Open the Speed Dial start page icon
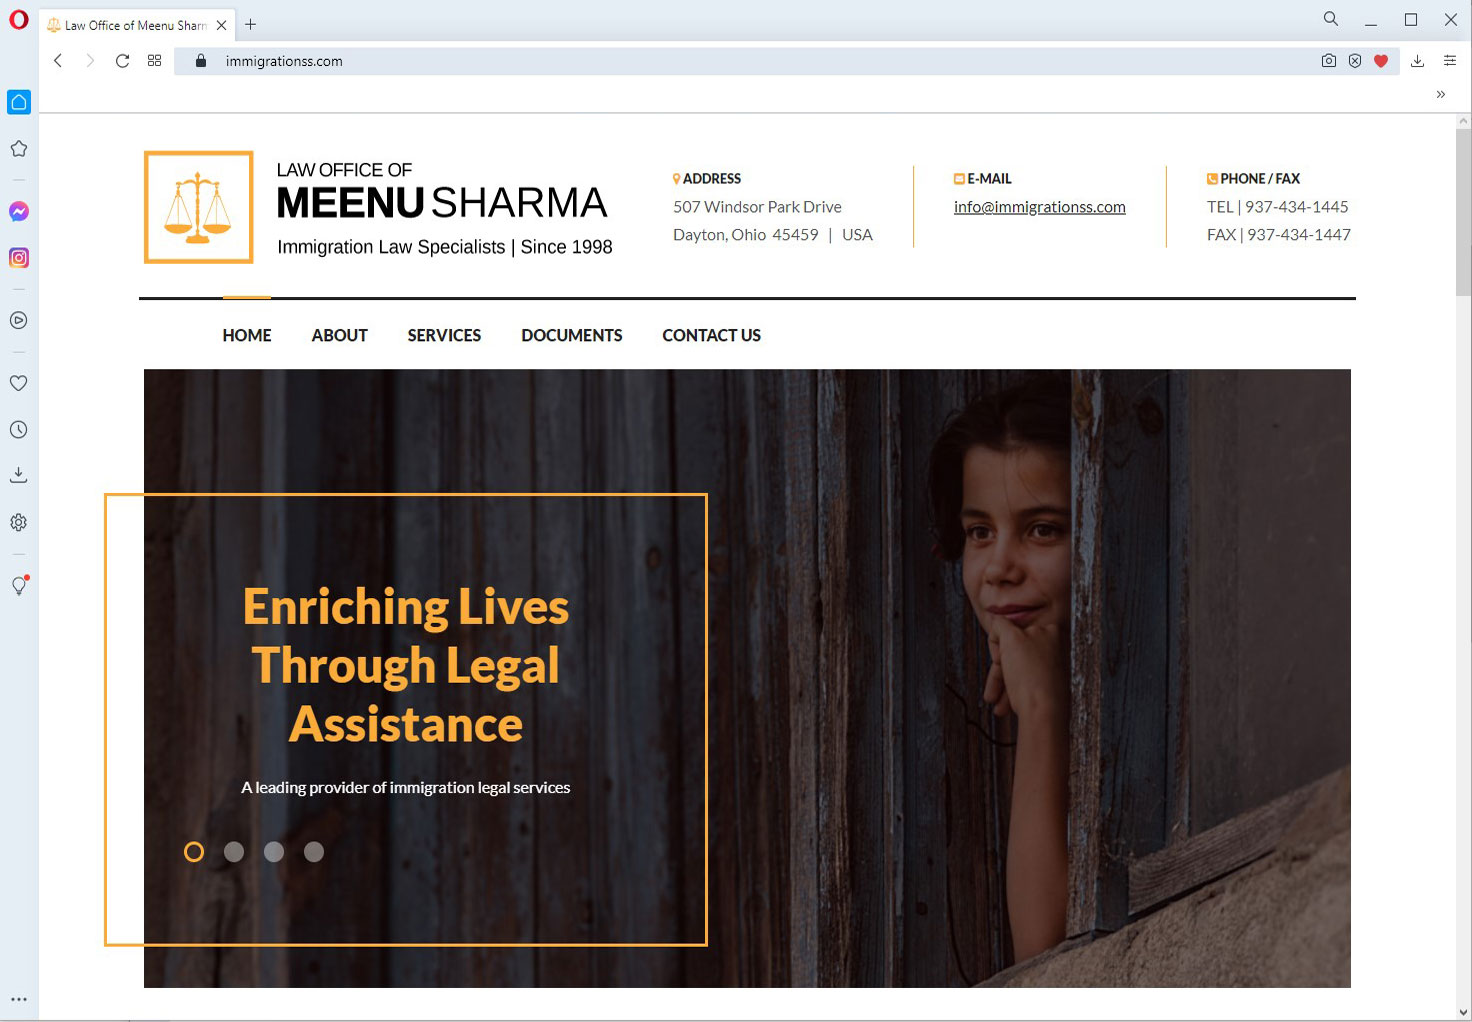 [154, 61]
